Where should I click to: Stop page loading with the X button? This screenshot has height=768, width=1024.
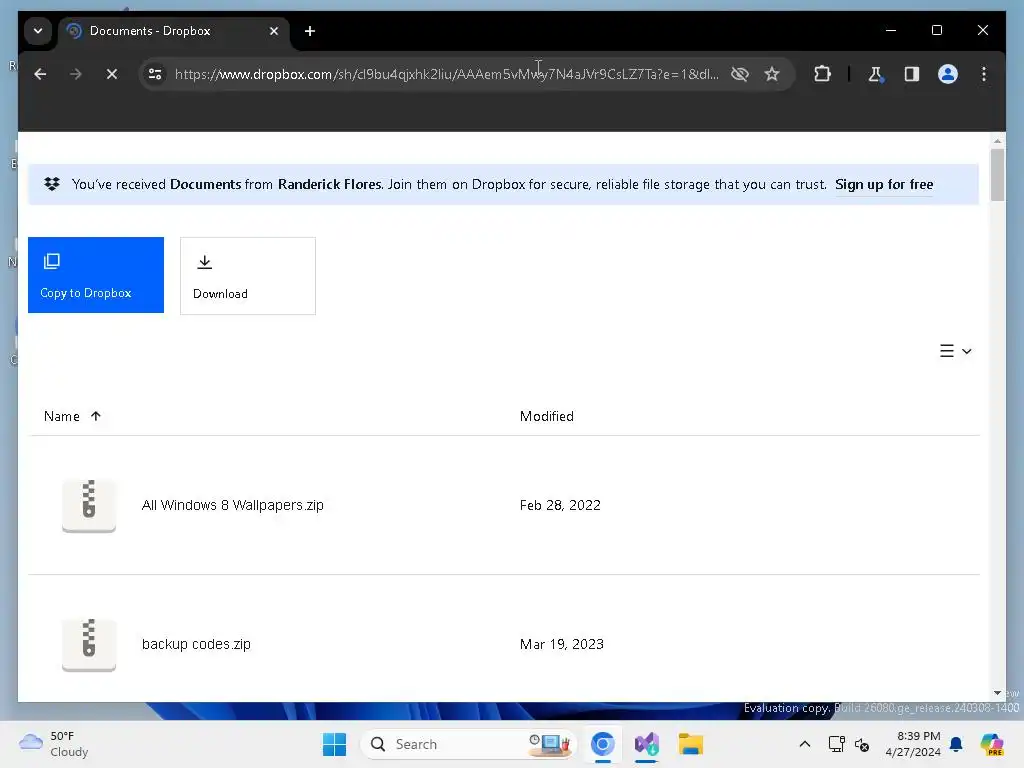112,74
